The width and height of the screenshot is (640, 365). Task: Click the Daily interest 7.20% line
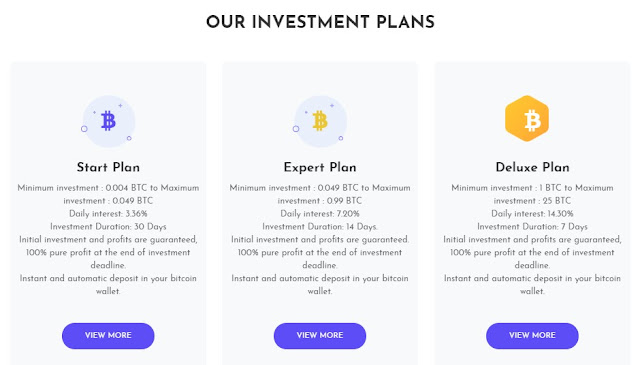pyautogui.click(x=320, y=214)
